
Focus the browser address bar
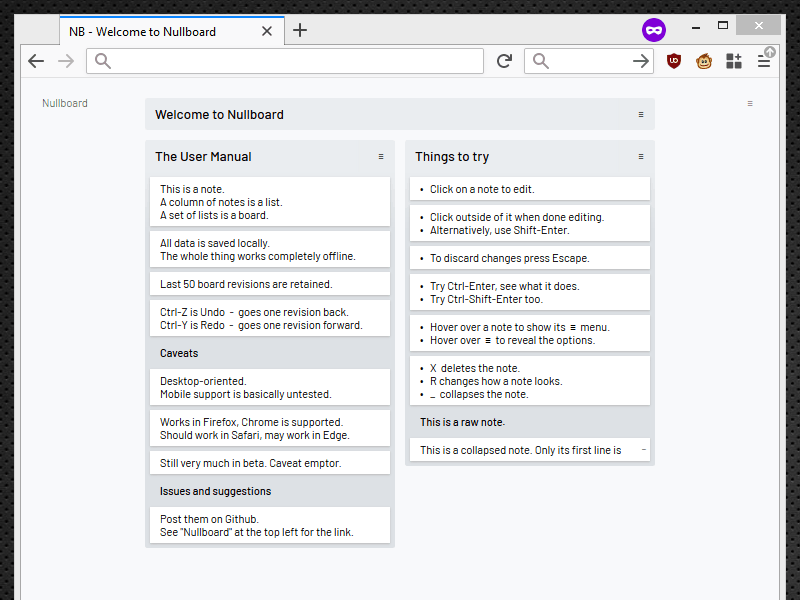(x=285, y=61)
